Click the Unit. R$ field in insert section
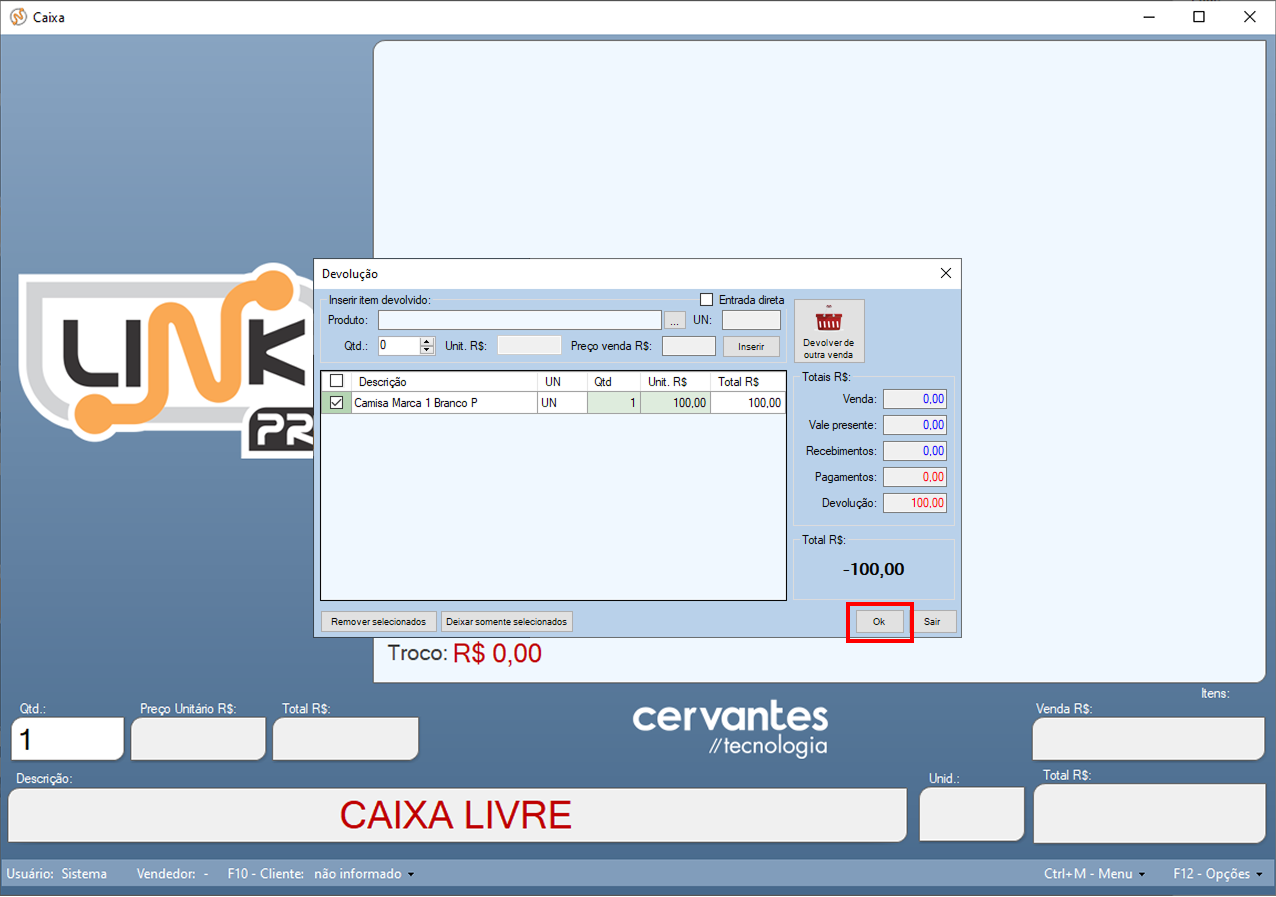The image size is (1276, 897). coord(529,346)
